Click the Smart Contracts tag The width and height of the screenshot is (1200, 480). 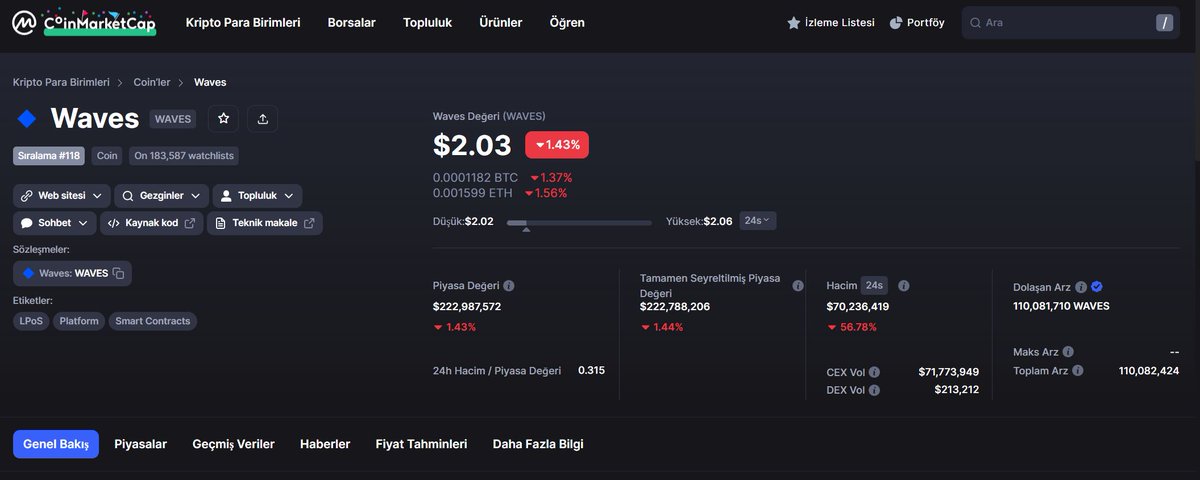click(153, 321)
